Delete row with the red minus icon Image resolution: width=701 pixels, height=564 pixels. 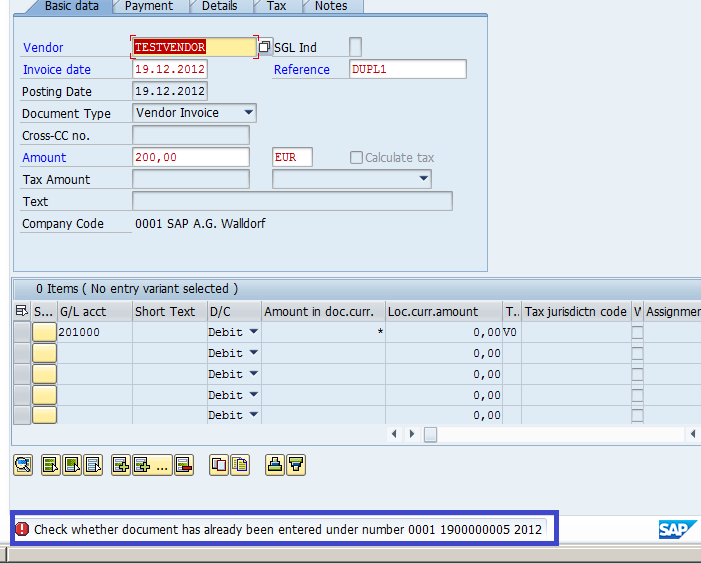tap(184, 465)
